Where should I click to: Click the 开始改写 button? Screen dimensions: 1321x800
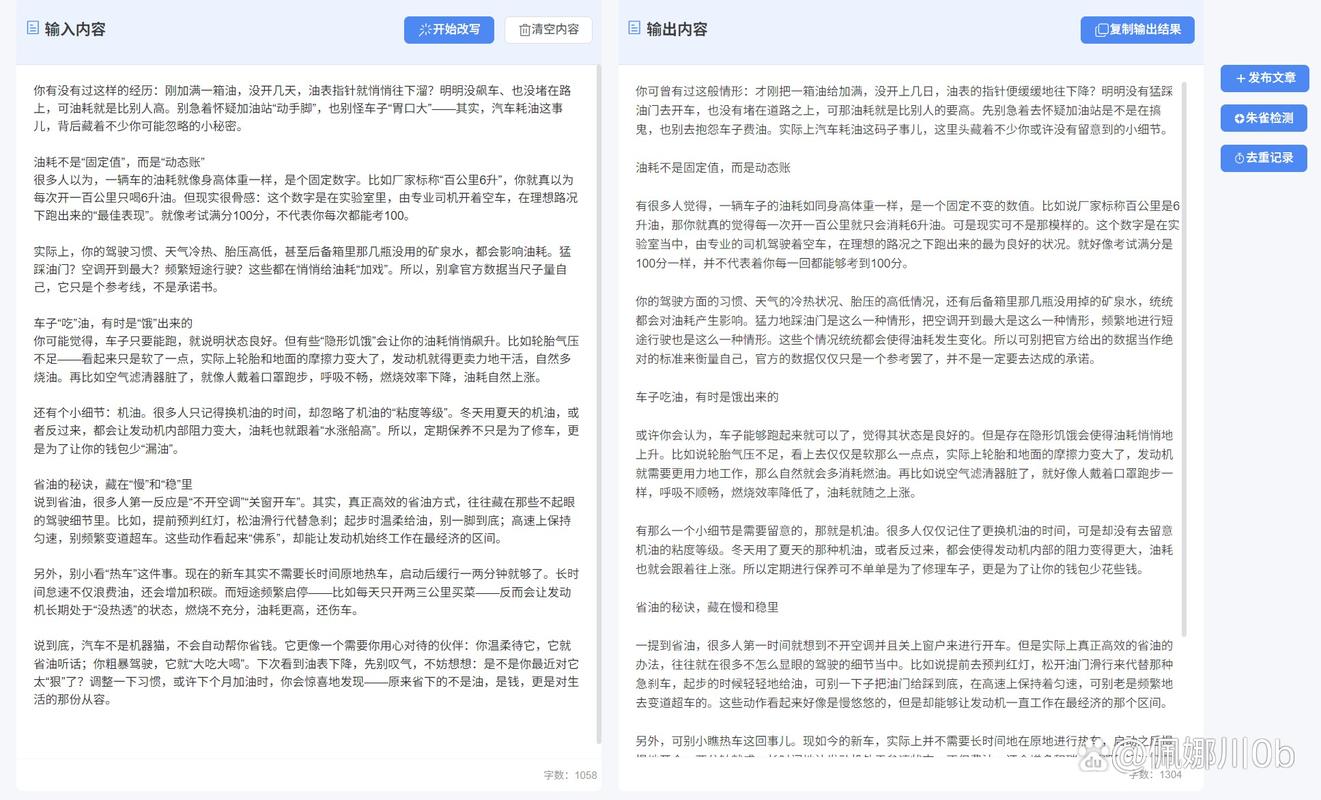[449, 30]
